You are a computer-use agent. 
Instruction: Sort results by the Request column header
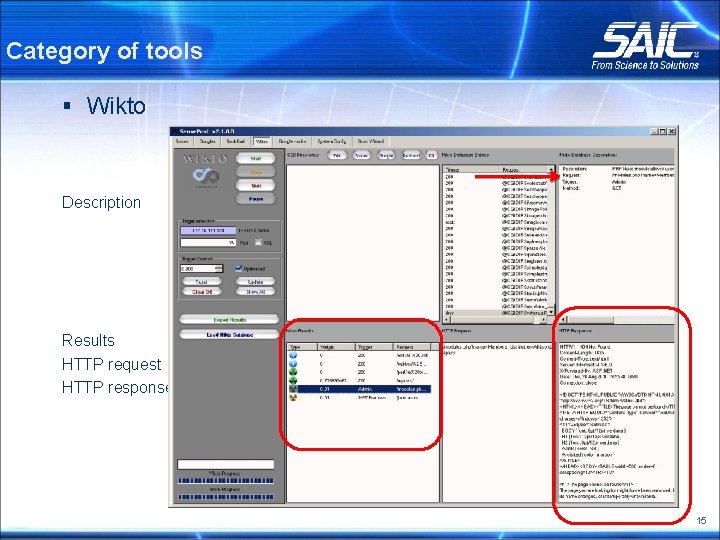411,347
